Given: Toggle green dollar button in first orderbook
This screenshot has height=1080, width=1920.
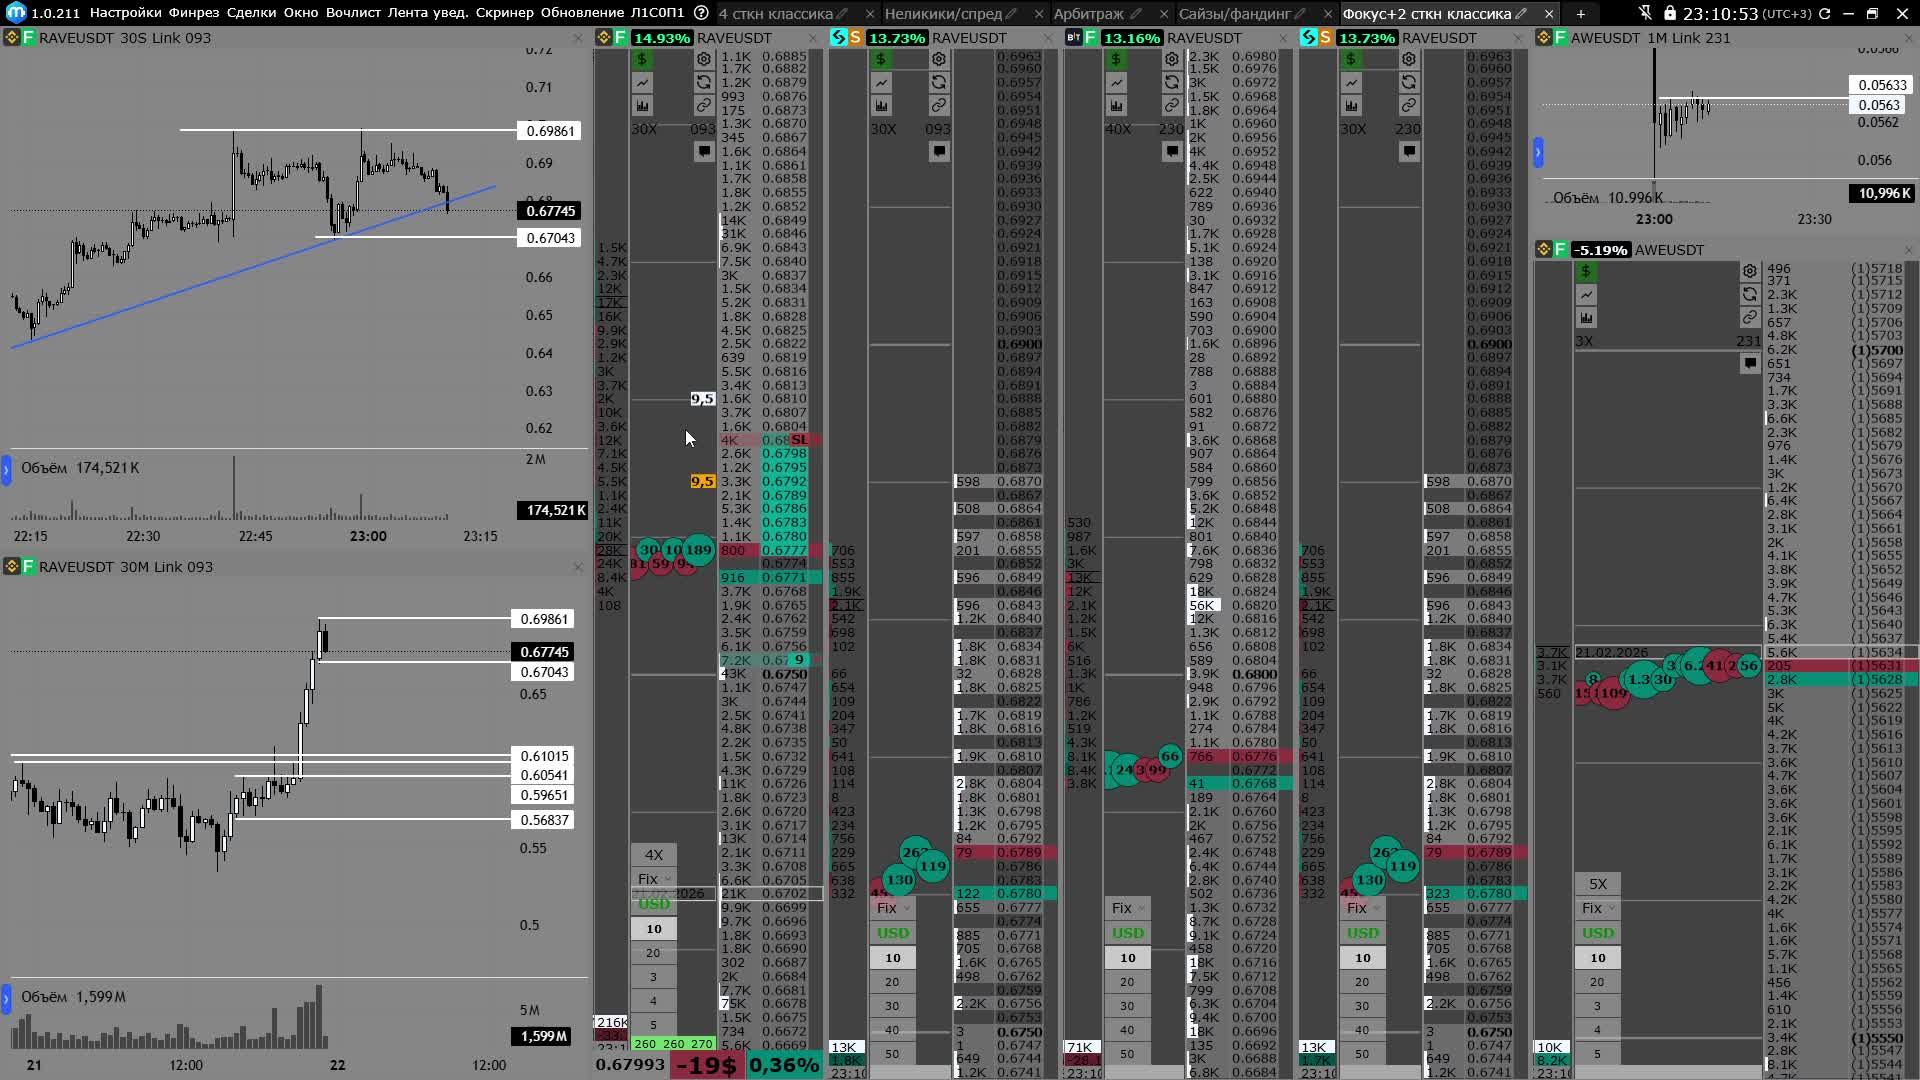Looking at the screenshot, I should click(x=642, y=59).
